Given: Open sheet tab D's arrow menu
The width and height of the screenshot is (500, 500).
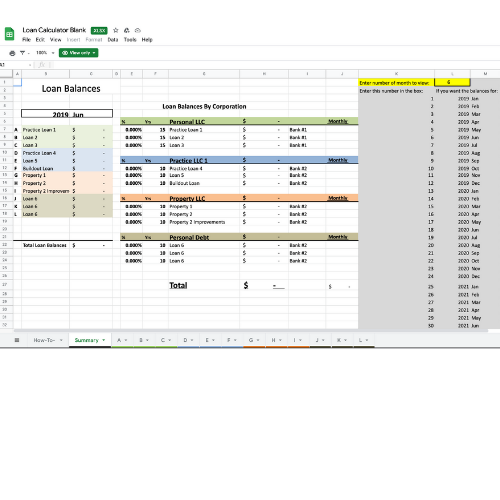Looking at the screenshot, I should click(x=192, y=340).
